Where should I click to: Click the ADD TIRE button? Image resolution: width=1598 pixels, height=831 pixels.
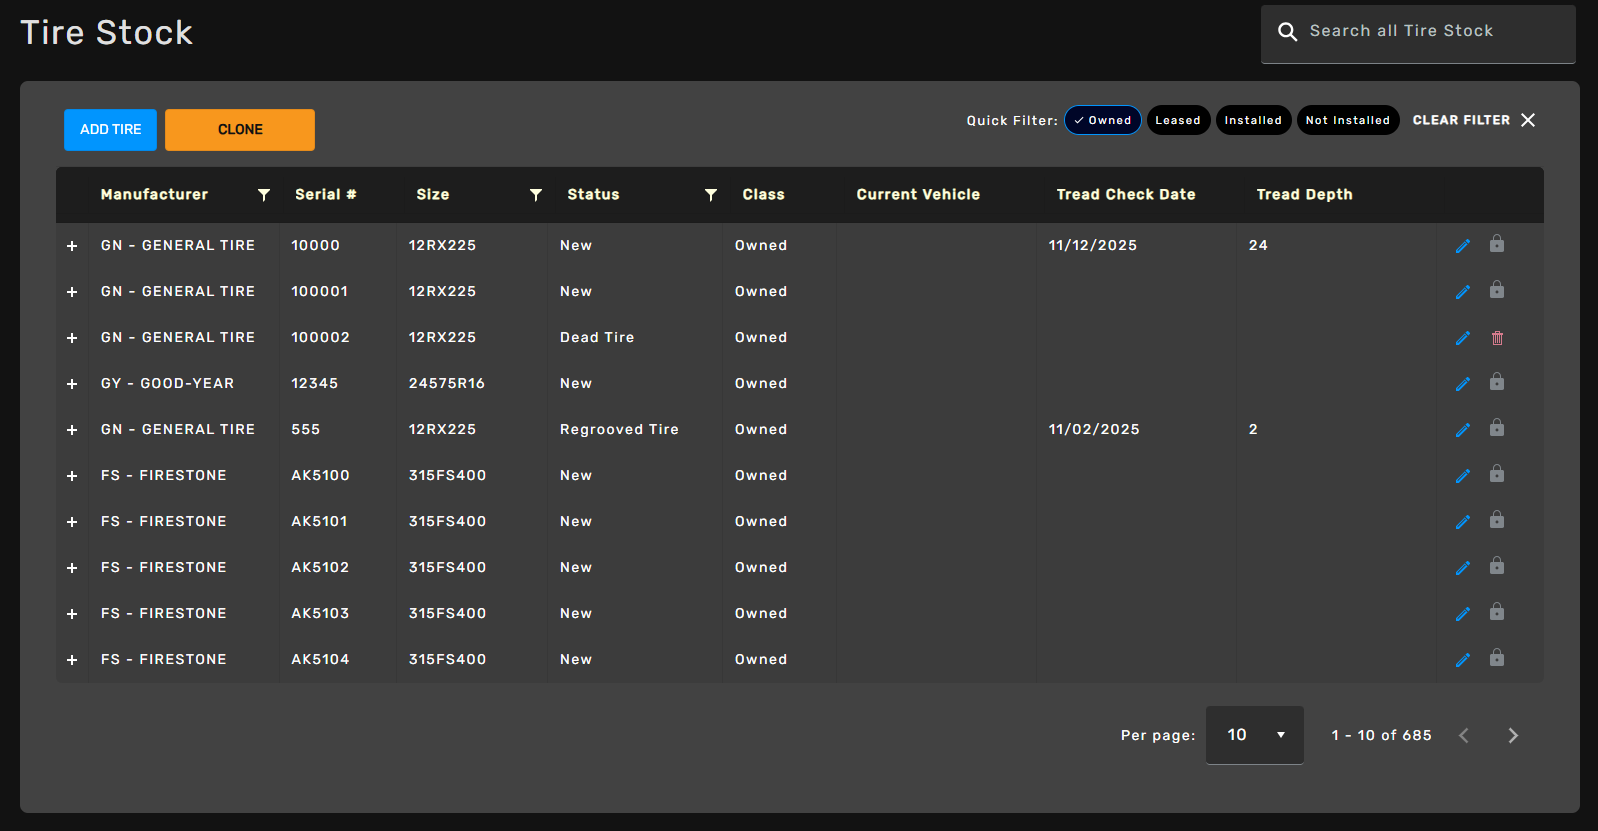coord(110,130)
